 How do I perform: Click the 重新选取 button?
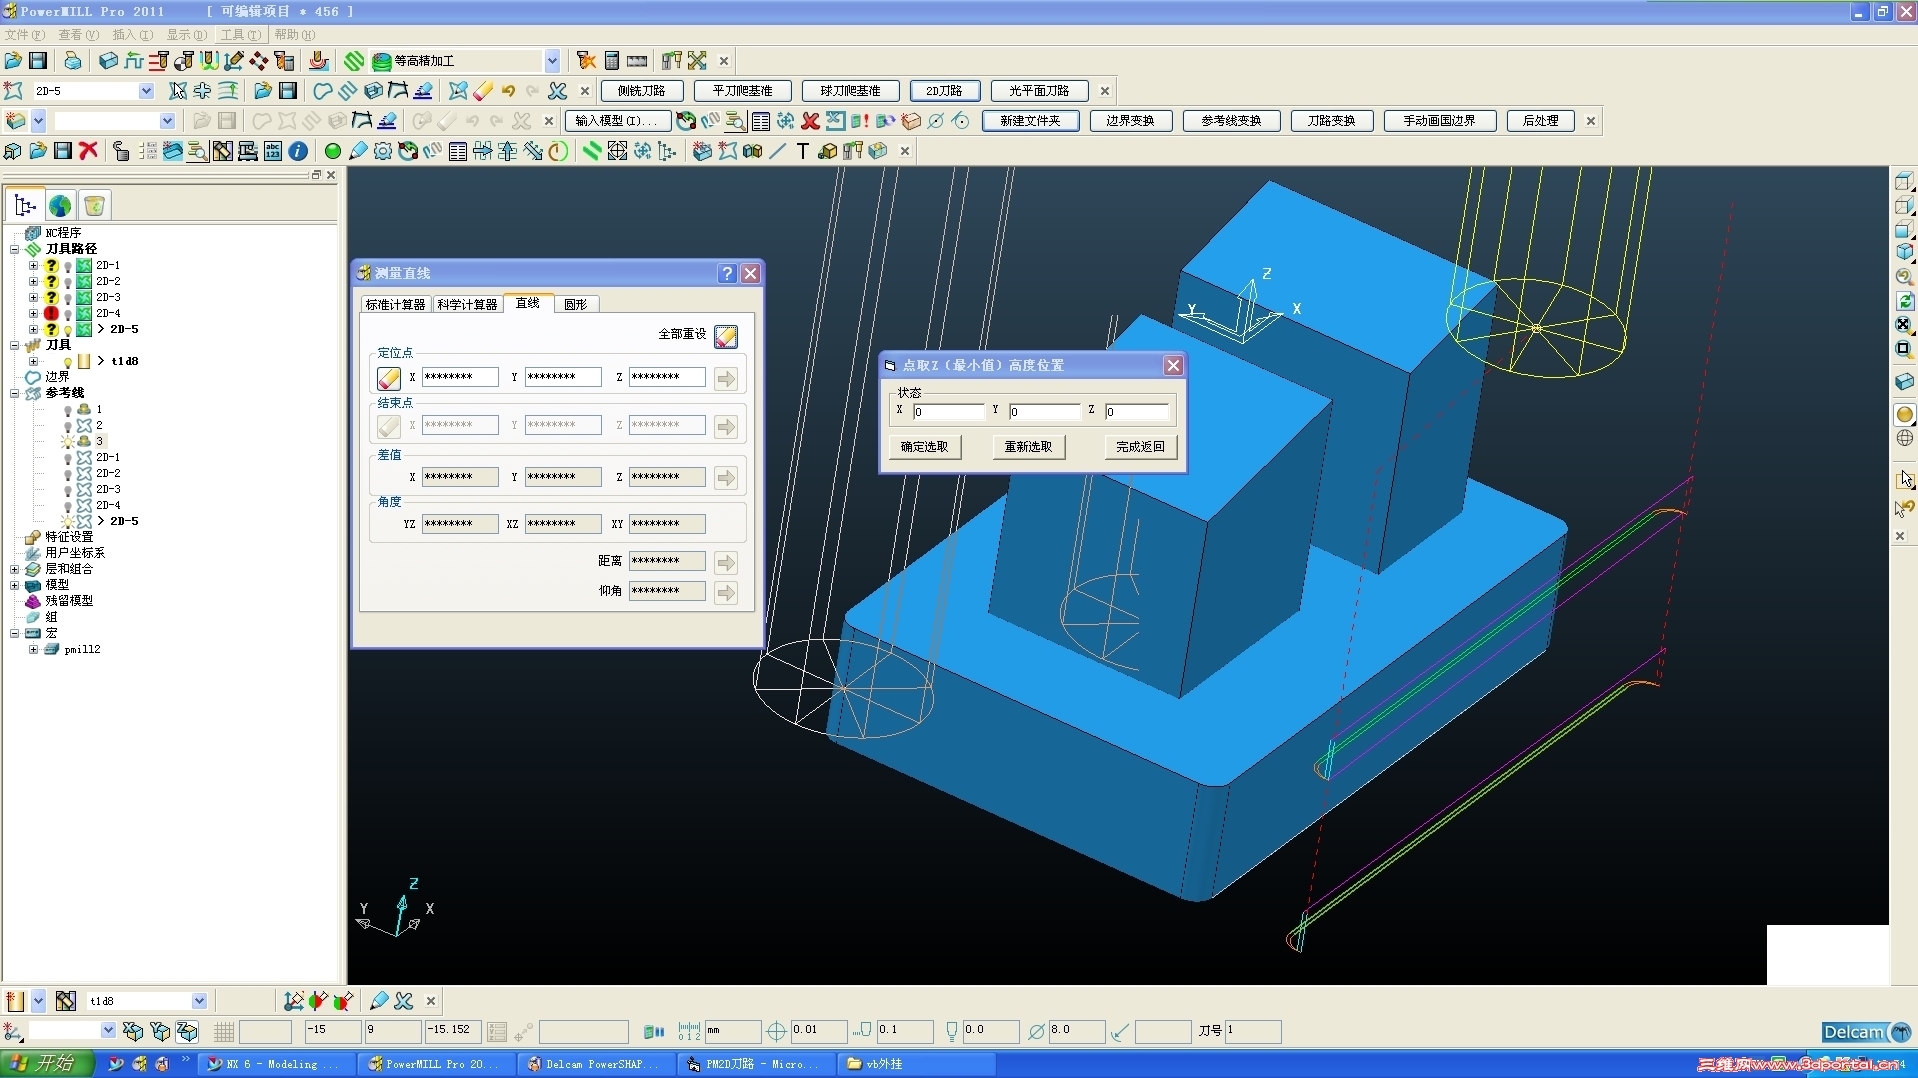click(x=1029, y=447)
